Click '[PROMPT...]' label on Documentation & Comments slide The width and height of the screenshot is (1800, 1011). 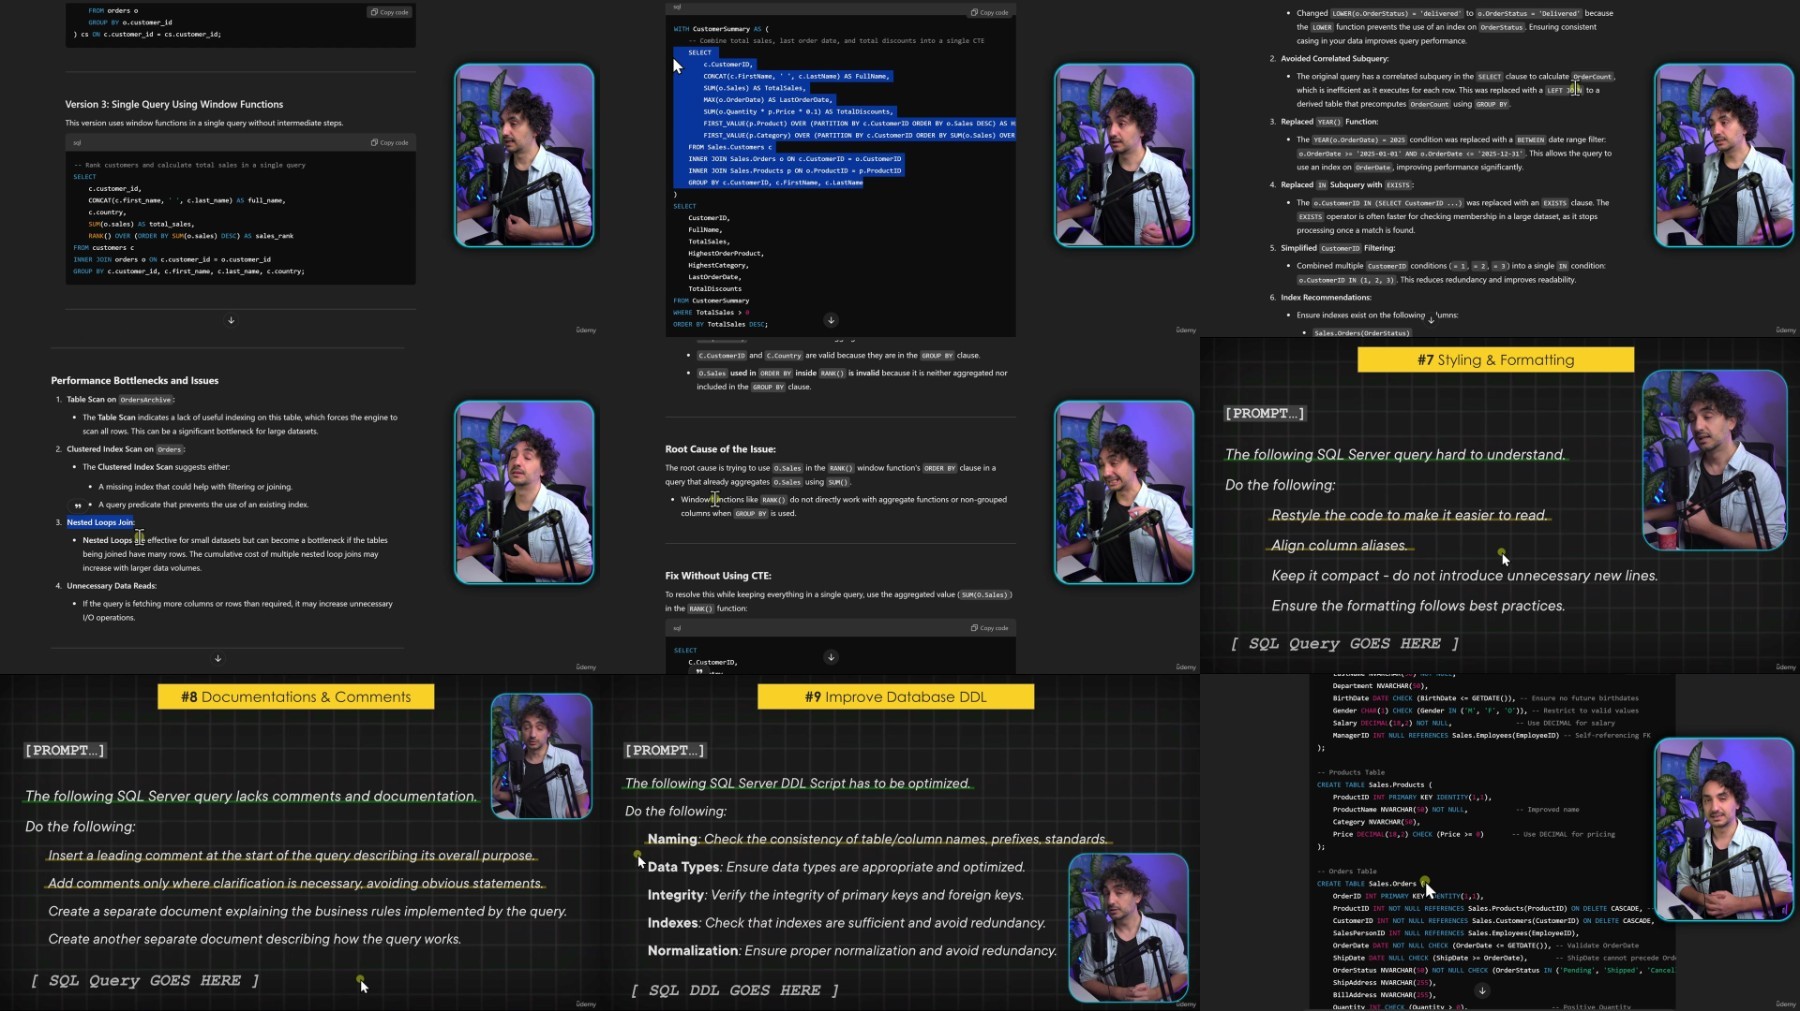(65, 750)
